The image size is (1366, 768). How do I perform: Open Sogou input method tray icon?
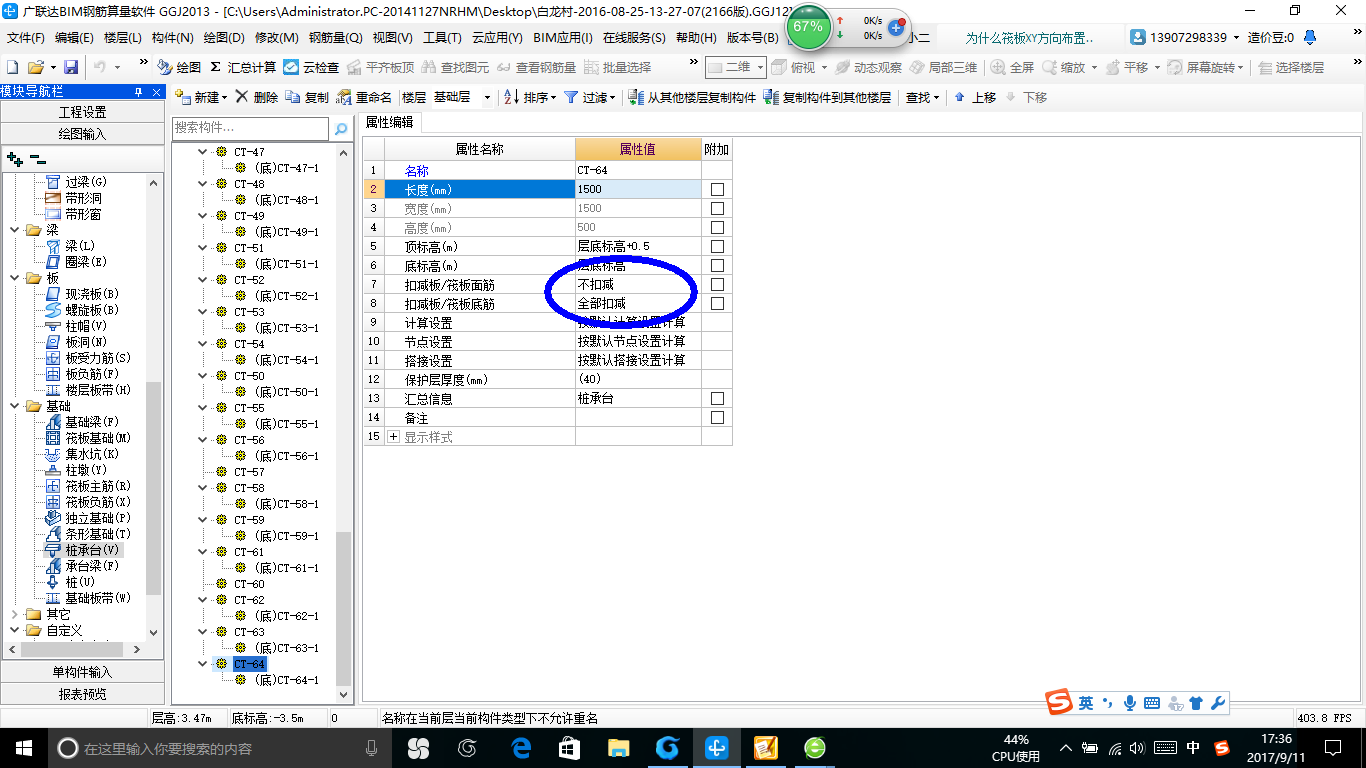[1221, 748]
